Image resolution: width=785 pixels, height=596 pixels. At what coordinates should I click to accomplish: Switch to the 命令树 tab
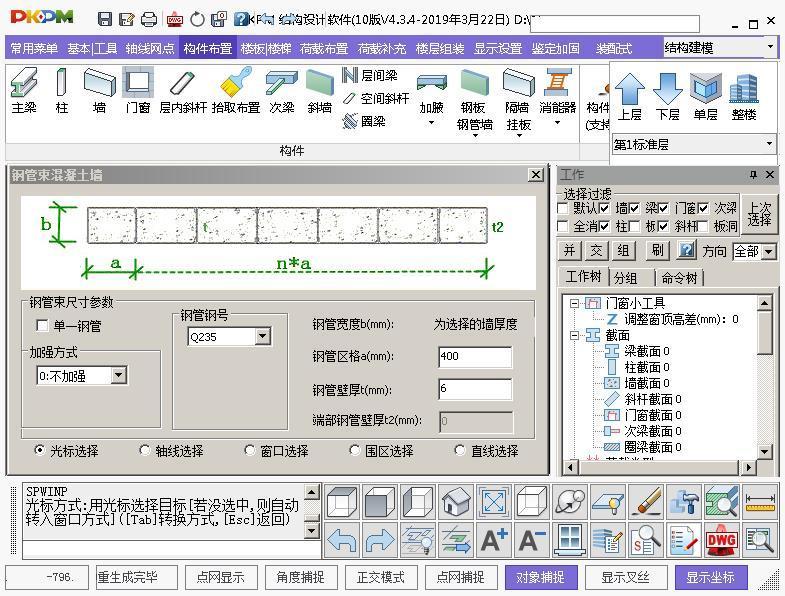[679, 277]
